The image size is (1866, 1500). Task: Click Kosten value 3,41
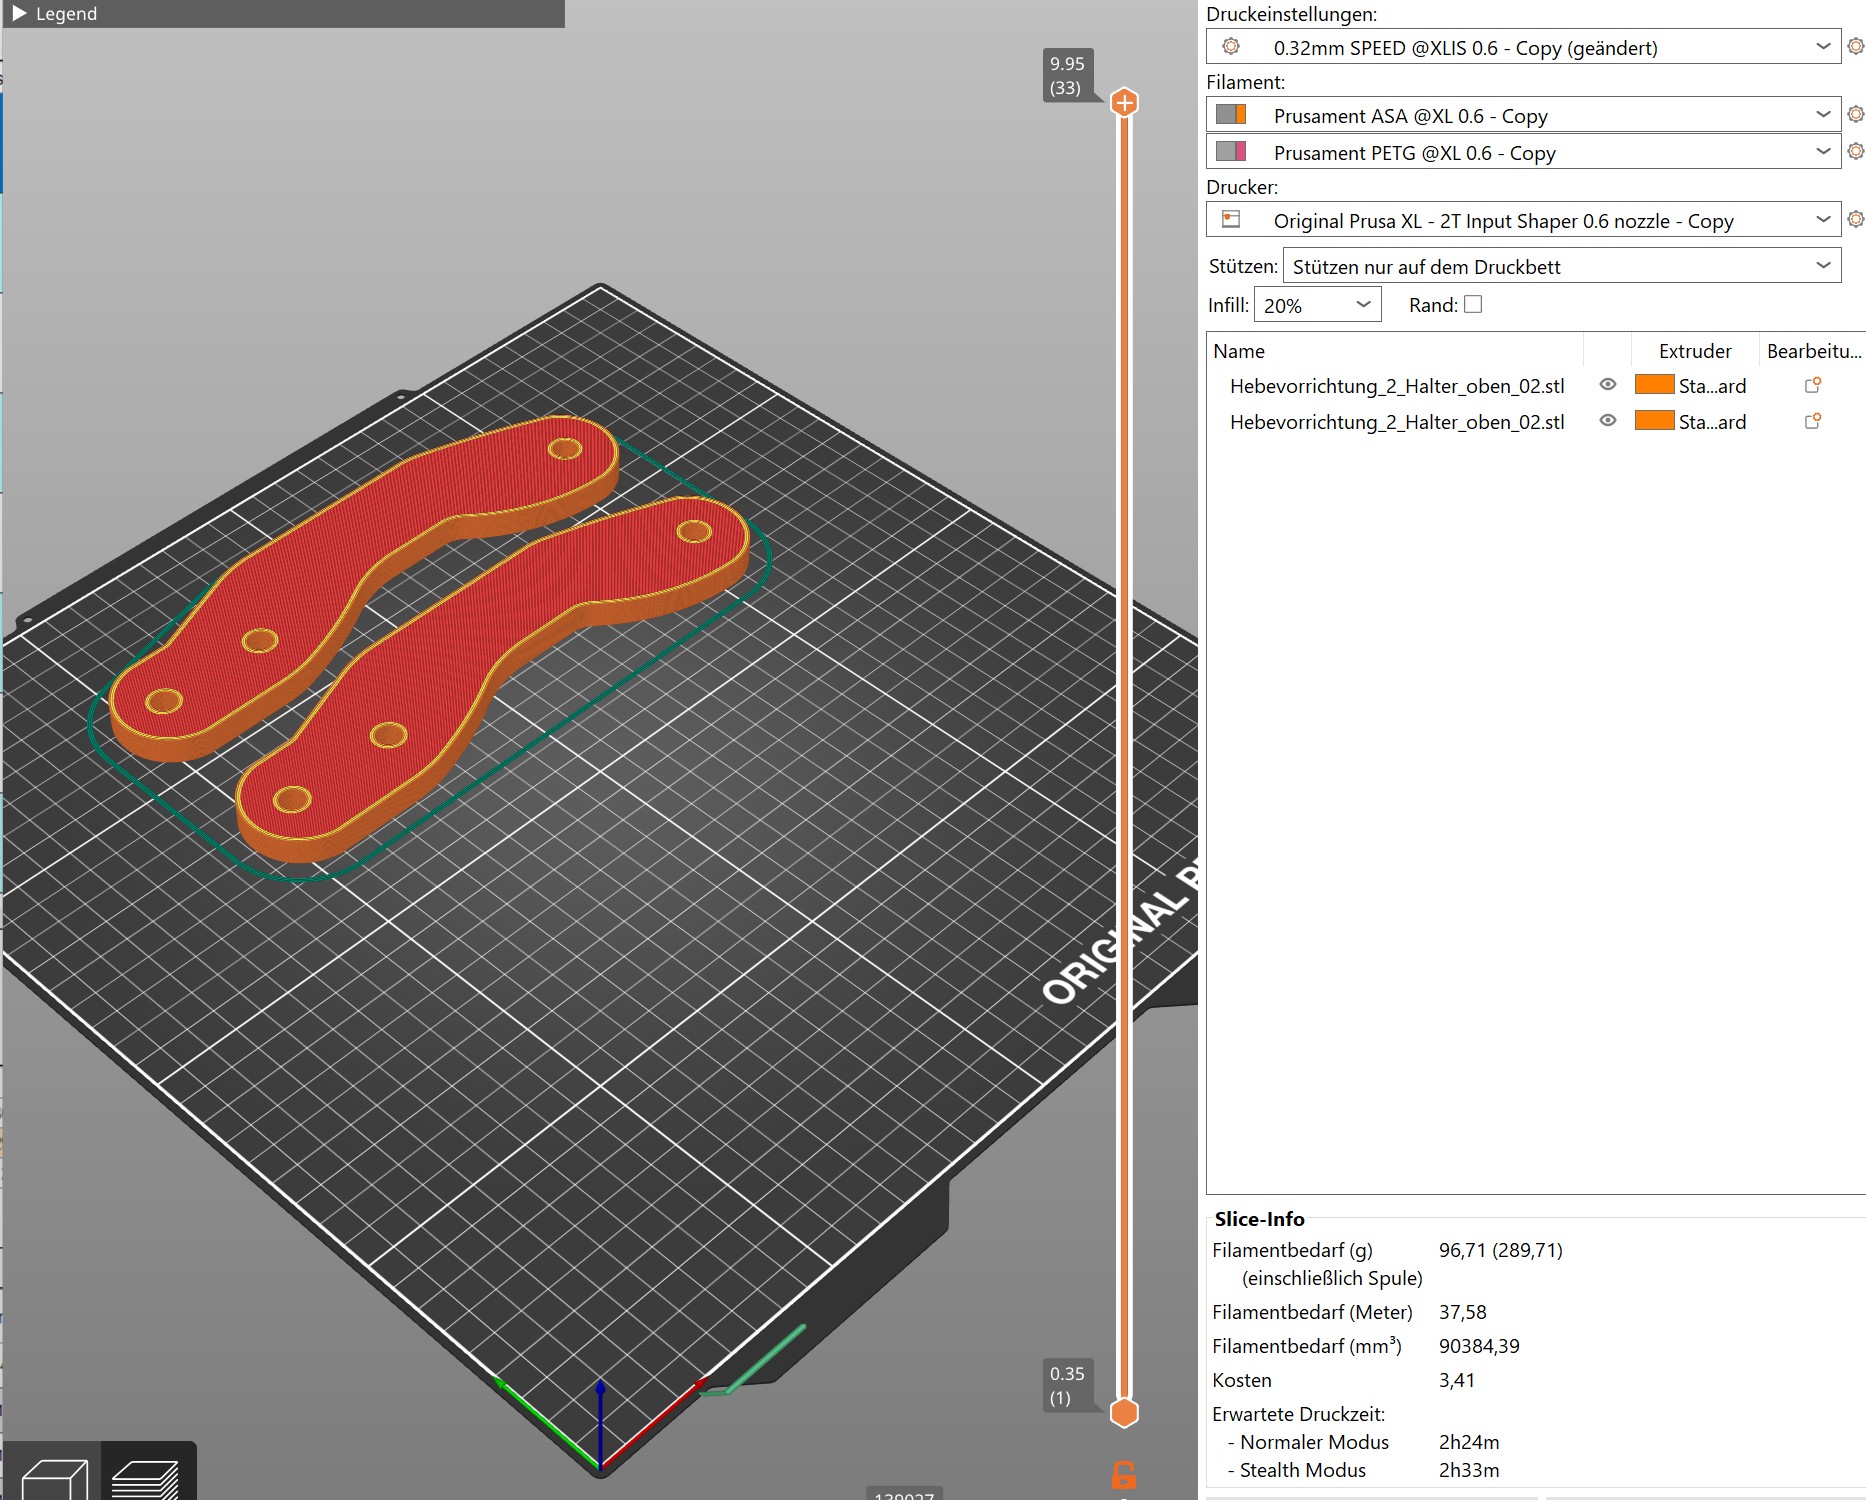click(1456, 1380)
